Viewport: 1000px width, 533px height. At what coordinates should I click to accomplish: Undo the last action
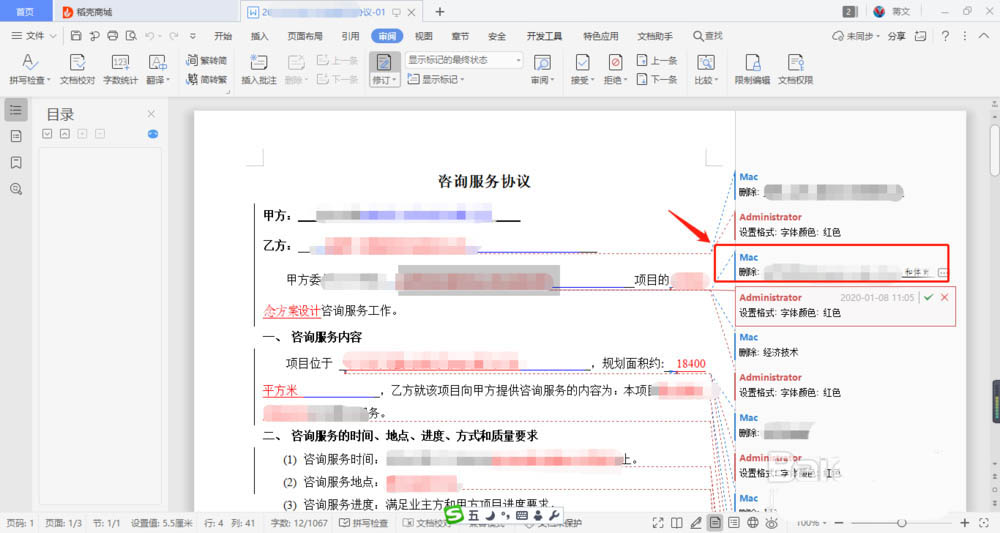pos(150,36)
